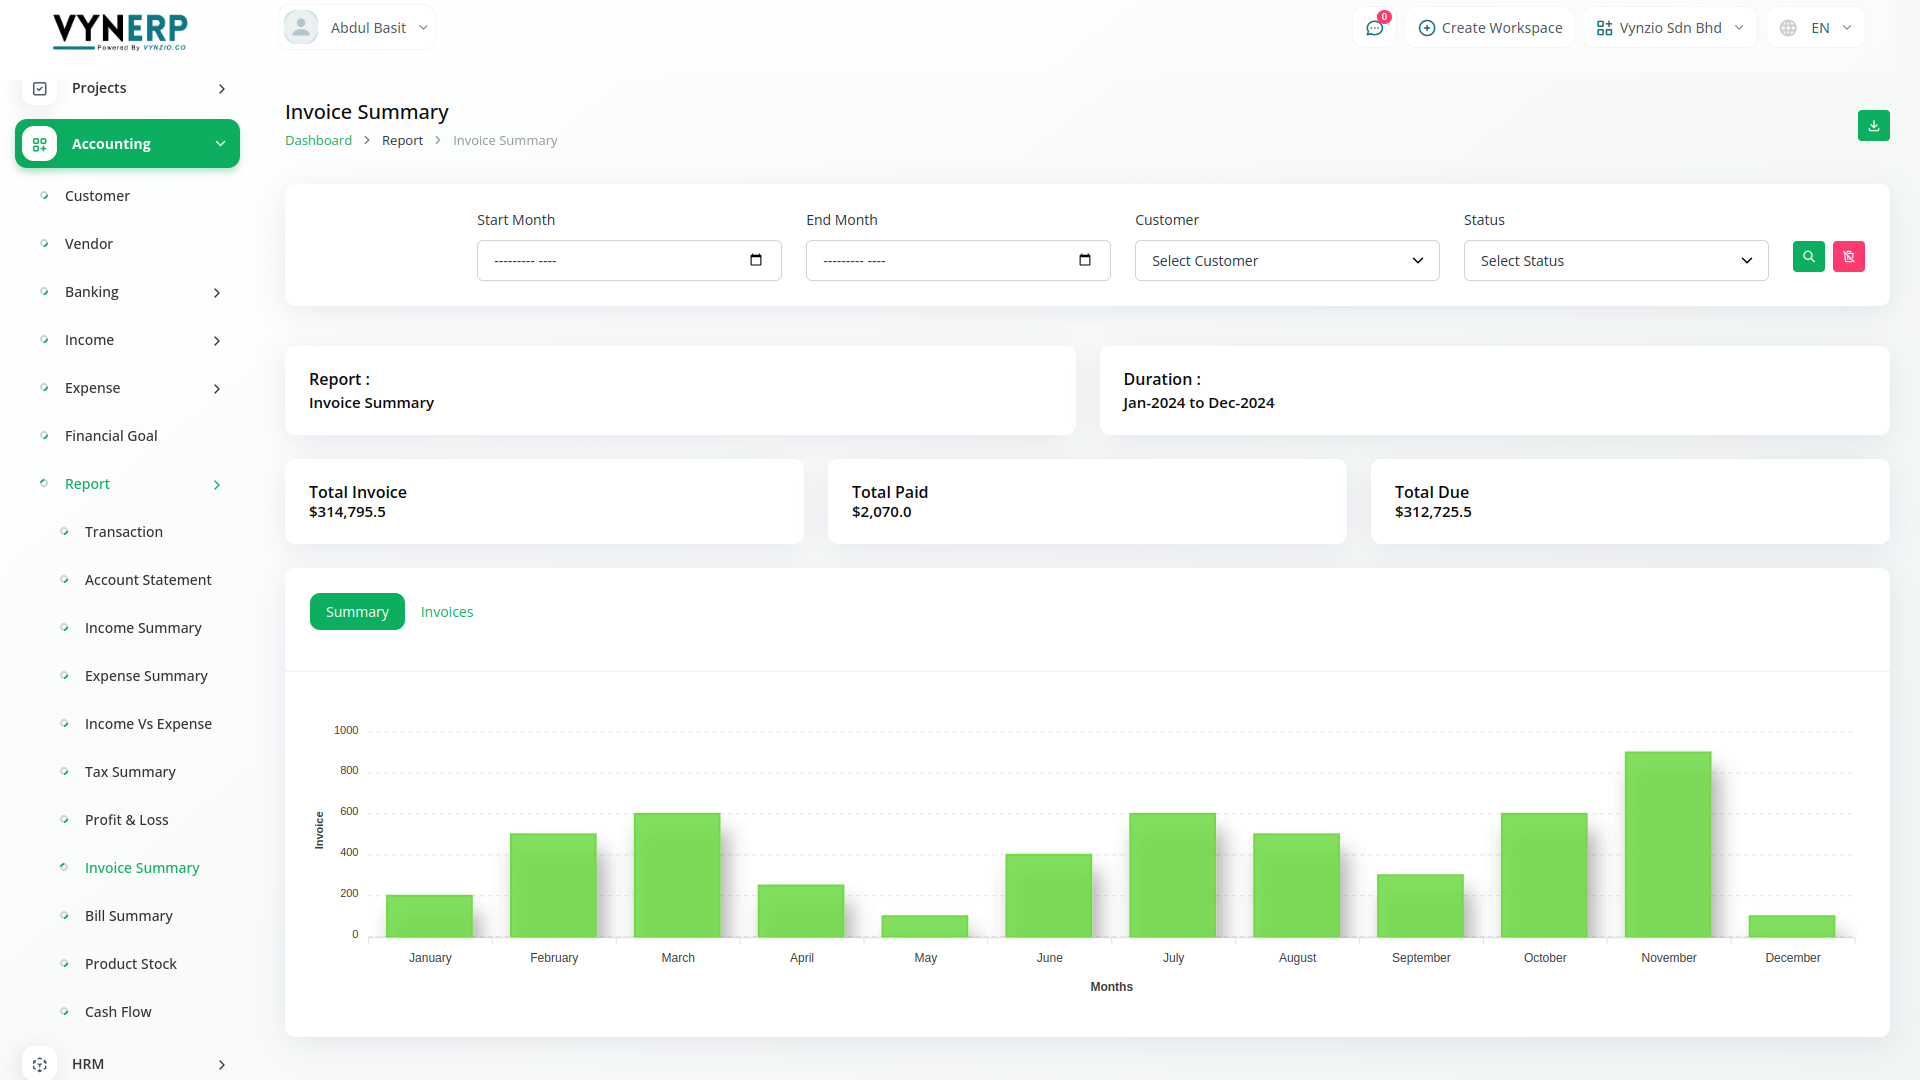Screen dimensions: 1920x1080
Task: Select the Summary tab
Action: tap(357, 612)
